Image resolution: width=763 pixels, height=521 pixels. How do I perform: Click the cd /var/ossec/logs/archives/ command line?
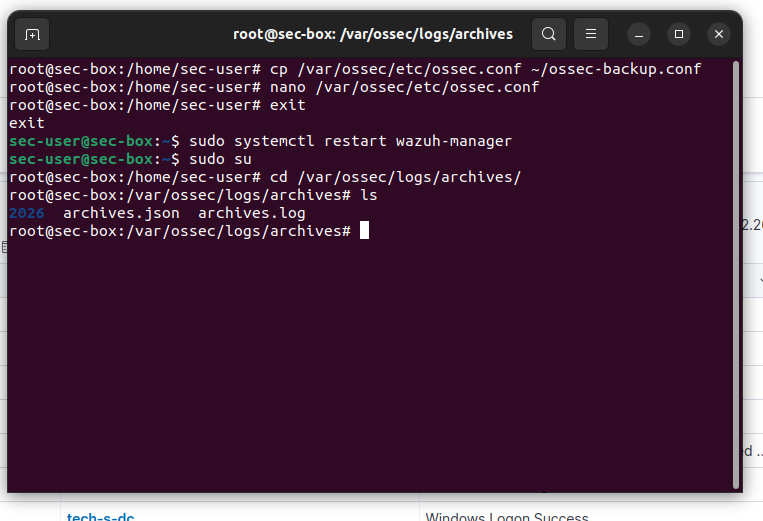tap(395, 177)
